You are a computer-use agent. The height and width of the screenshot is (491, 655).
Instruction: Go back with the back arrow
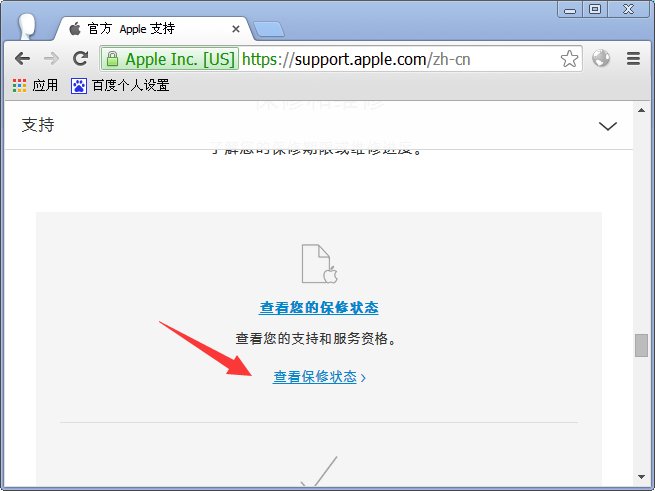click(22, 59)
